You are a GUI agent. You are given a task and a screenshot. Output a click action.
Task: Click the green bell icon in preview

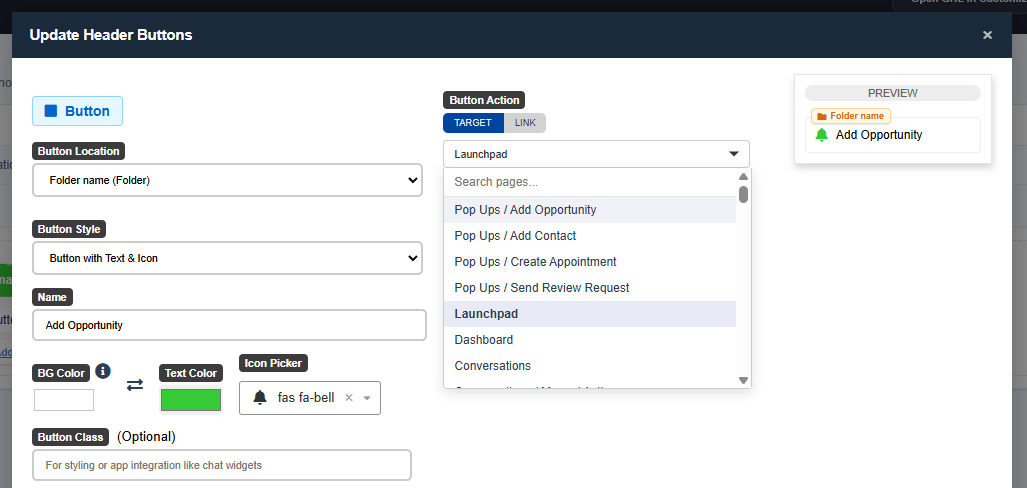coord(821,135)
